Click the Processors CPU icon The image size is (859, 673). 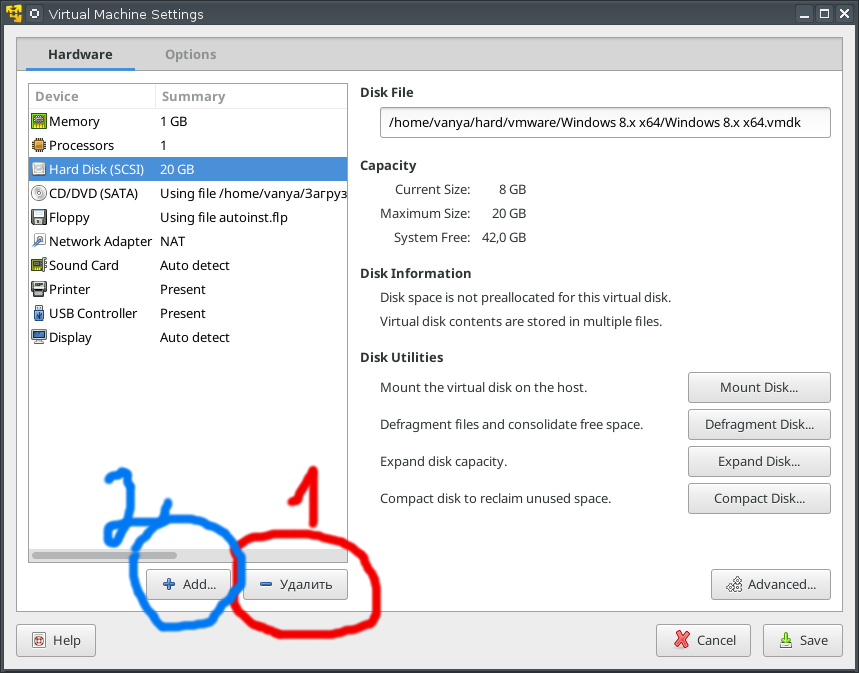tap(39, 145)
